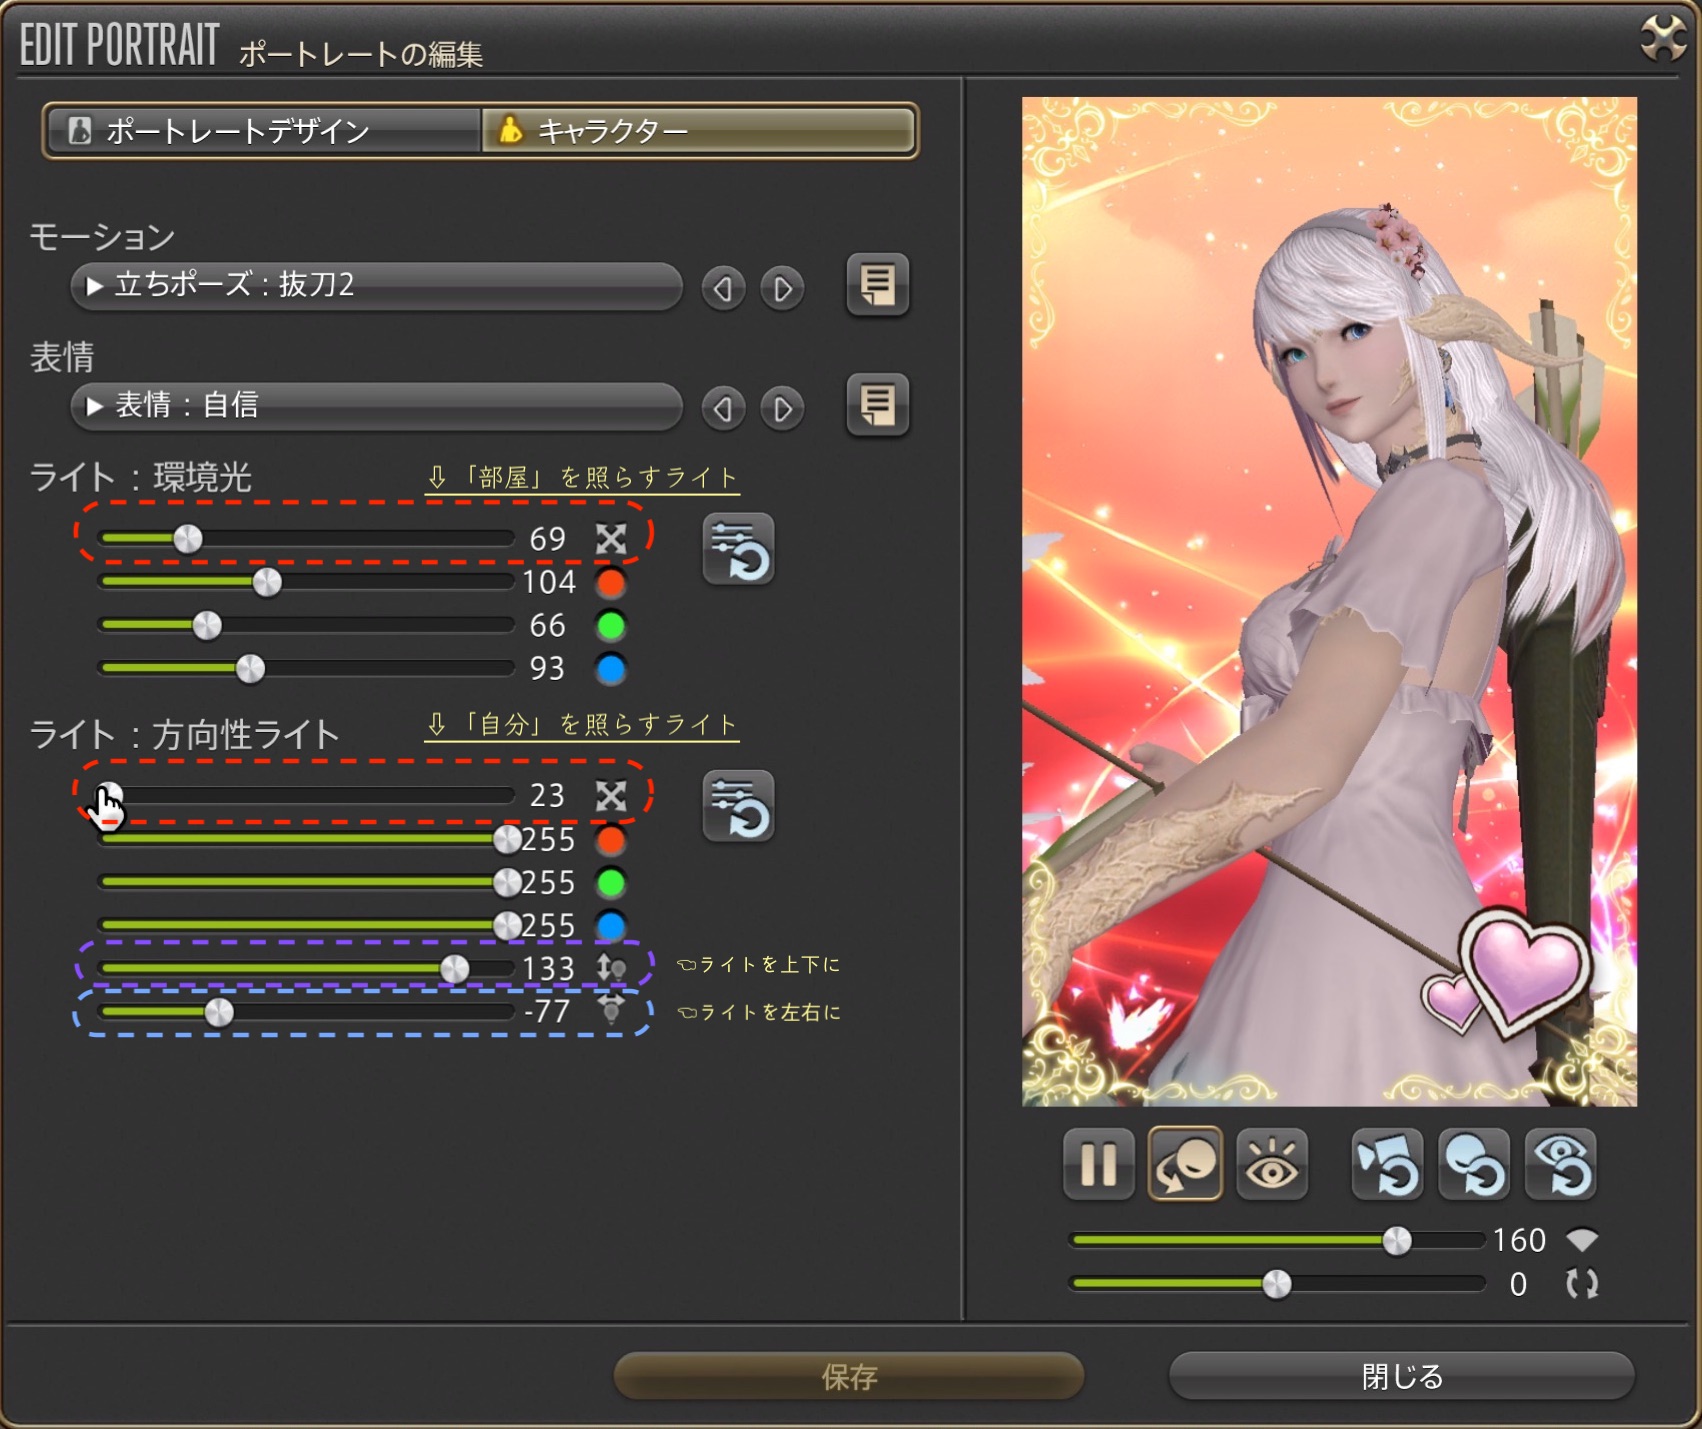Click red color dot for ambient light
This screenshot has width=1702, height=1429.
point(611,582)
